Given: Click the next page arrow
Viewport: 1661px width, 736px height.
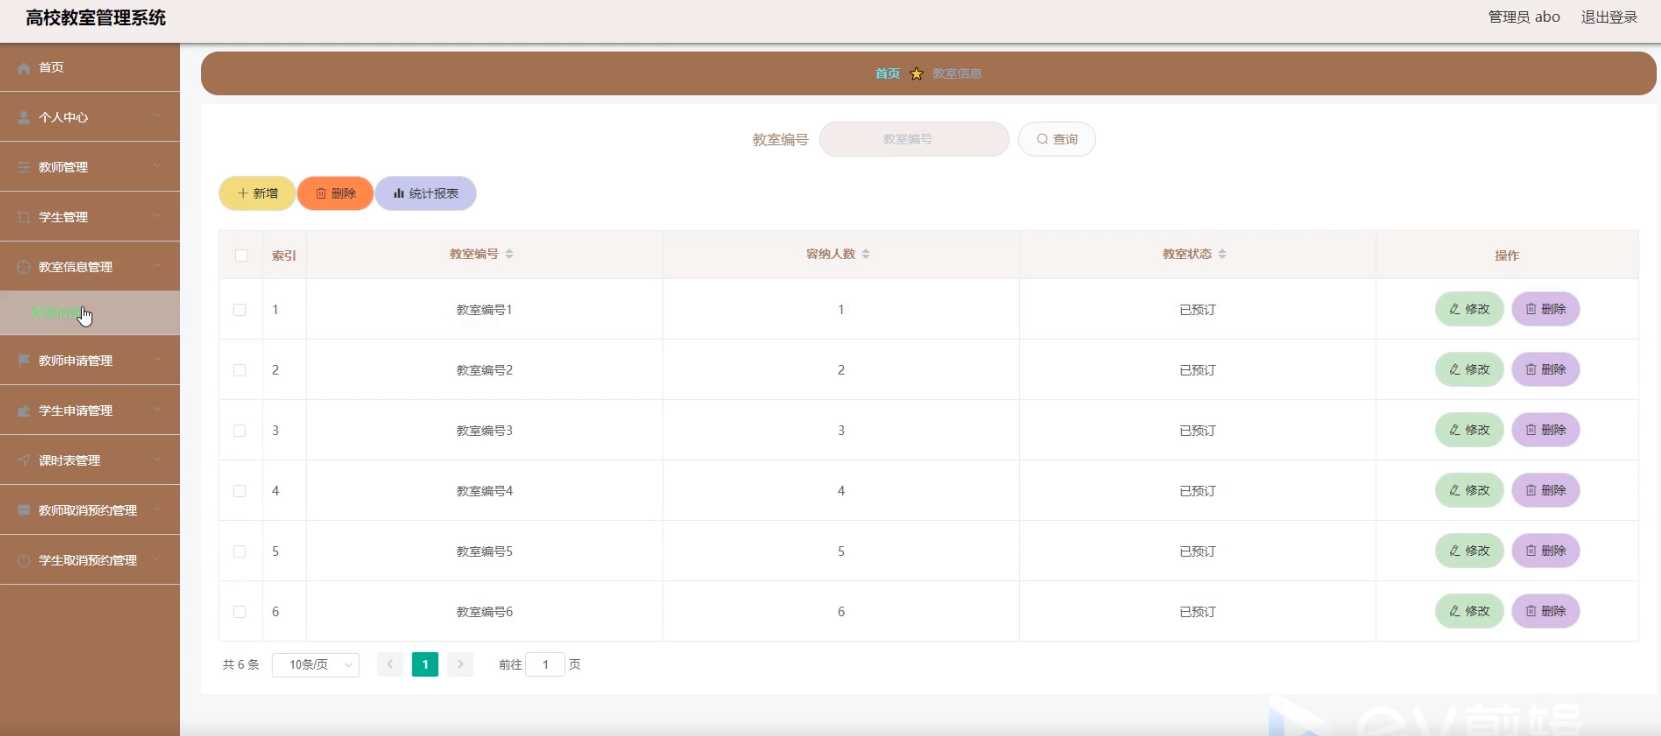Looking at the screenshot, I should point(460,665).
